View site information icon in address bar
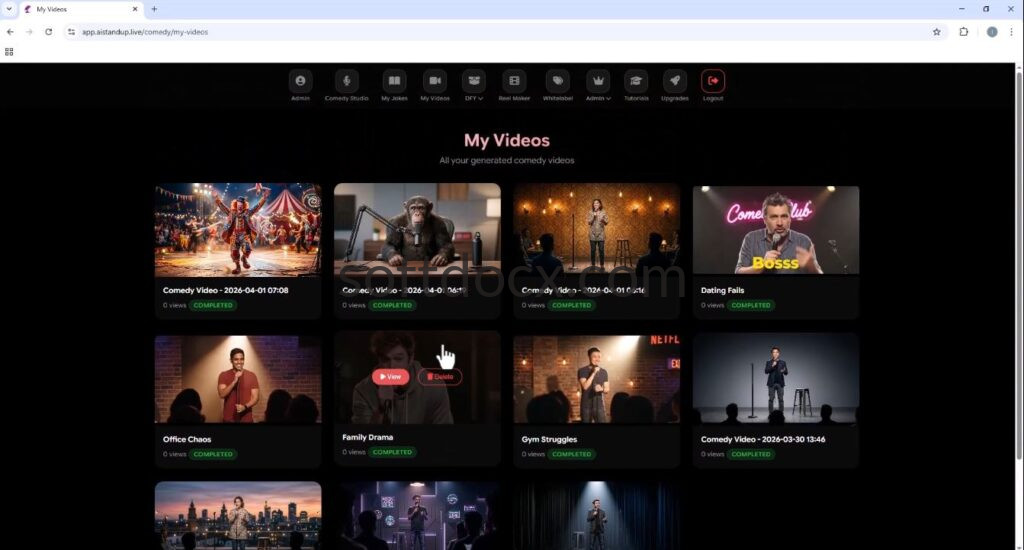The width and height of the screenshot is (1024, 550). [71, 31]
